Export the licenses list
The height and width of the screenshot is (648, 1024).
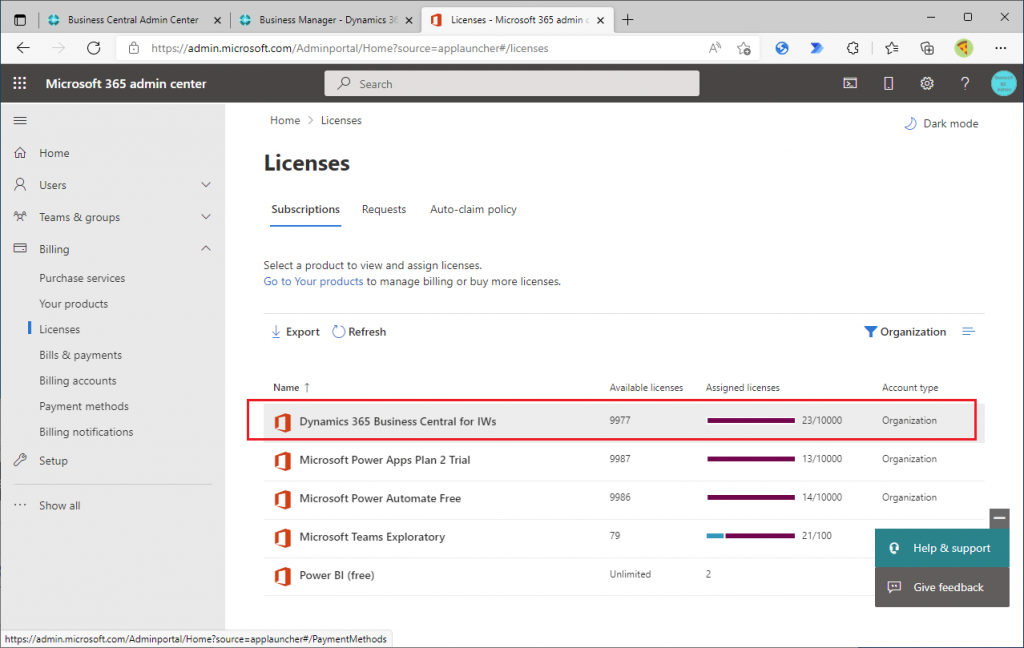(295, 332)
